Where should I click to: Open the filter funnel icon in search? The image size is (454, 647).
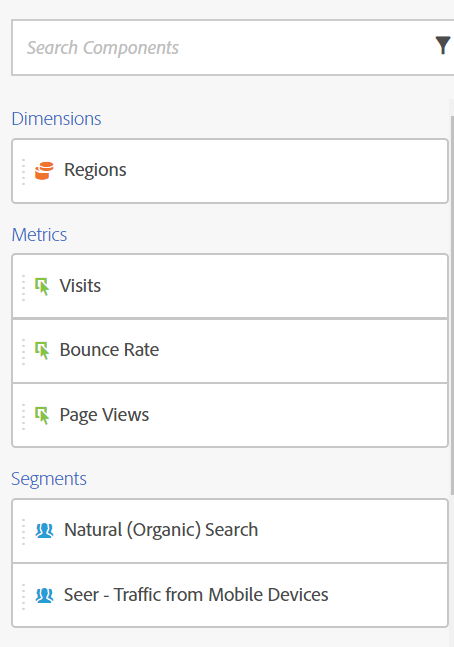[442, 45]
